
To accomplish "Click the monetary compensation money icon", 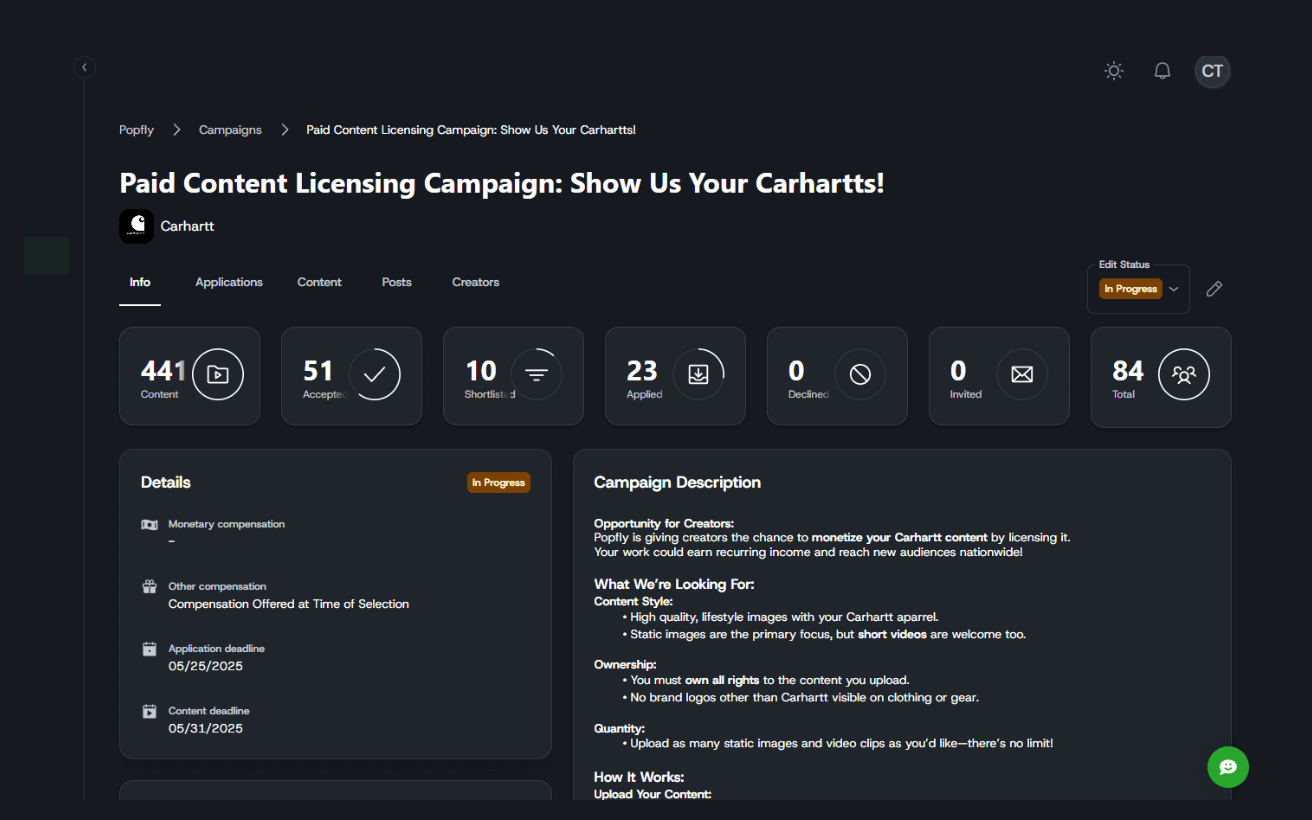I will pyautogui.click(x=149, y=525).
